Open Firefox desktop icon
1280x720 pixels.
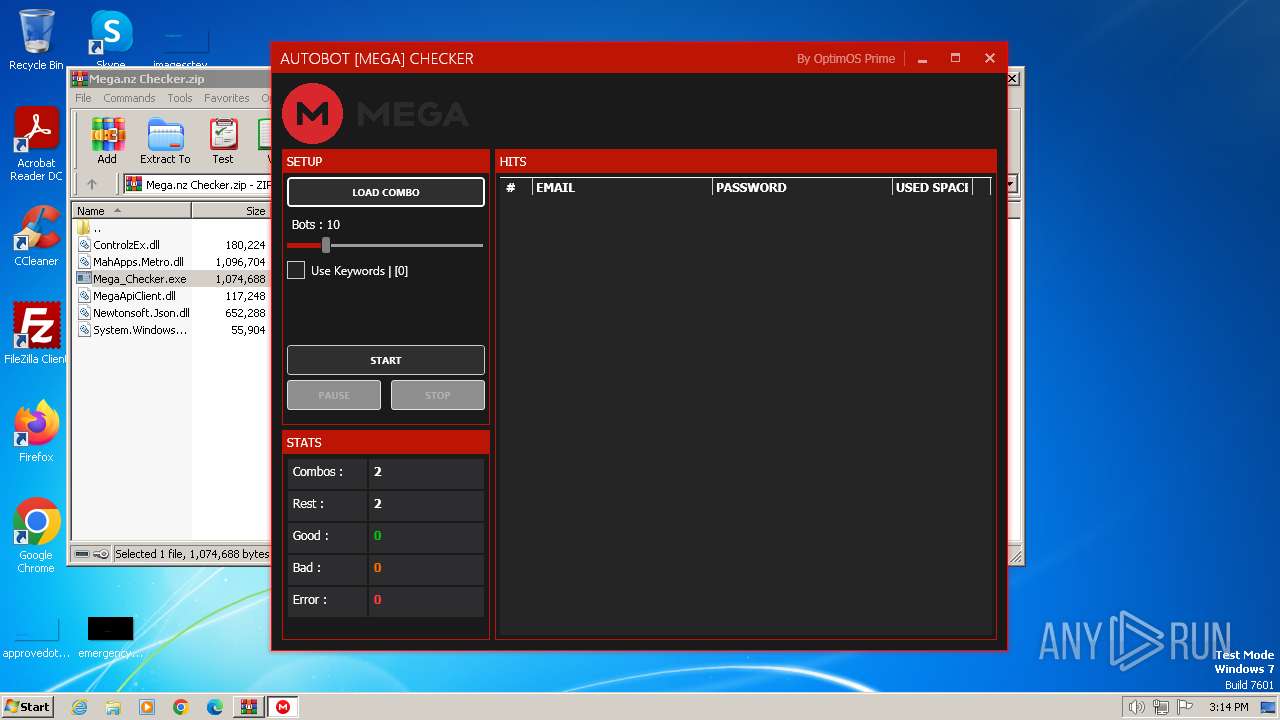point(36,432)
